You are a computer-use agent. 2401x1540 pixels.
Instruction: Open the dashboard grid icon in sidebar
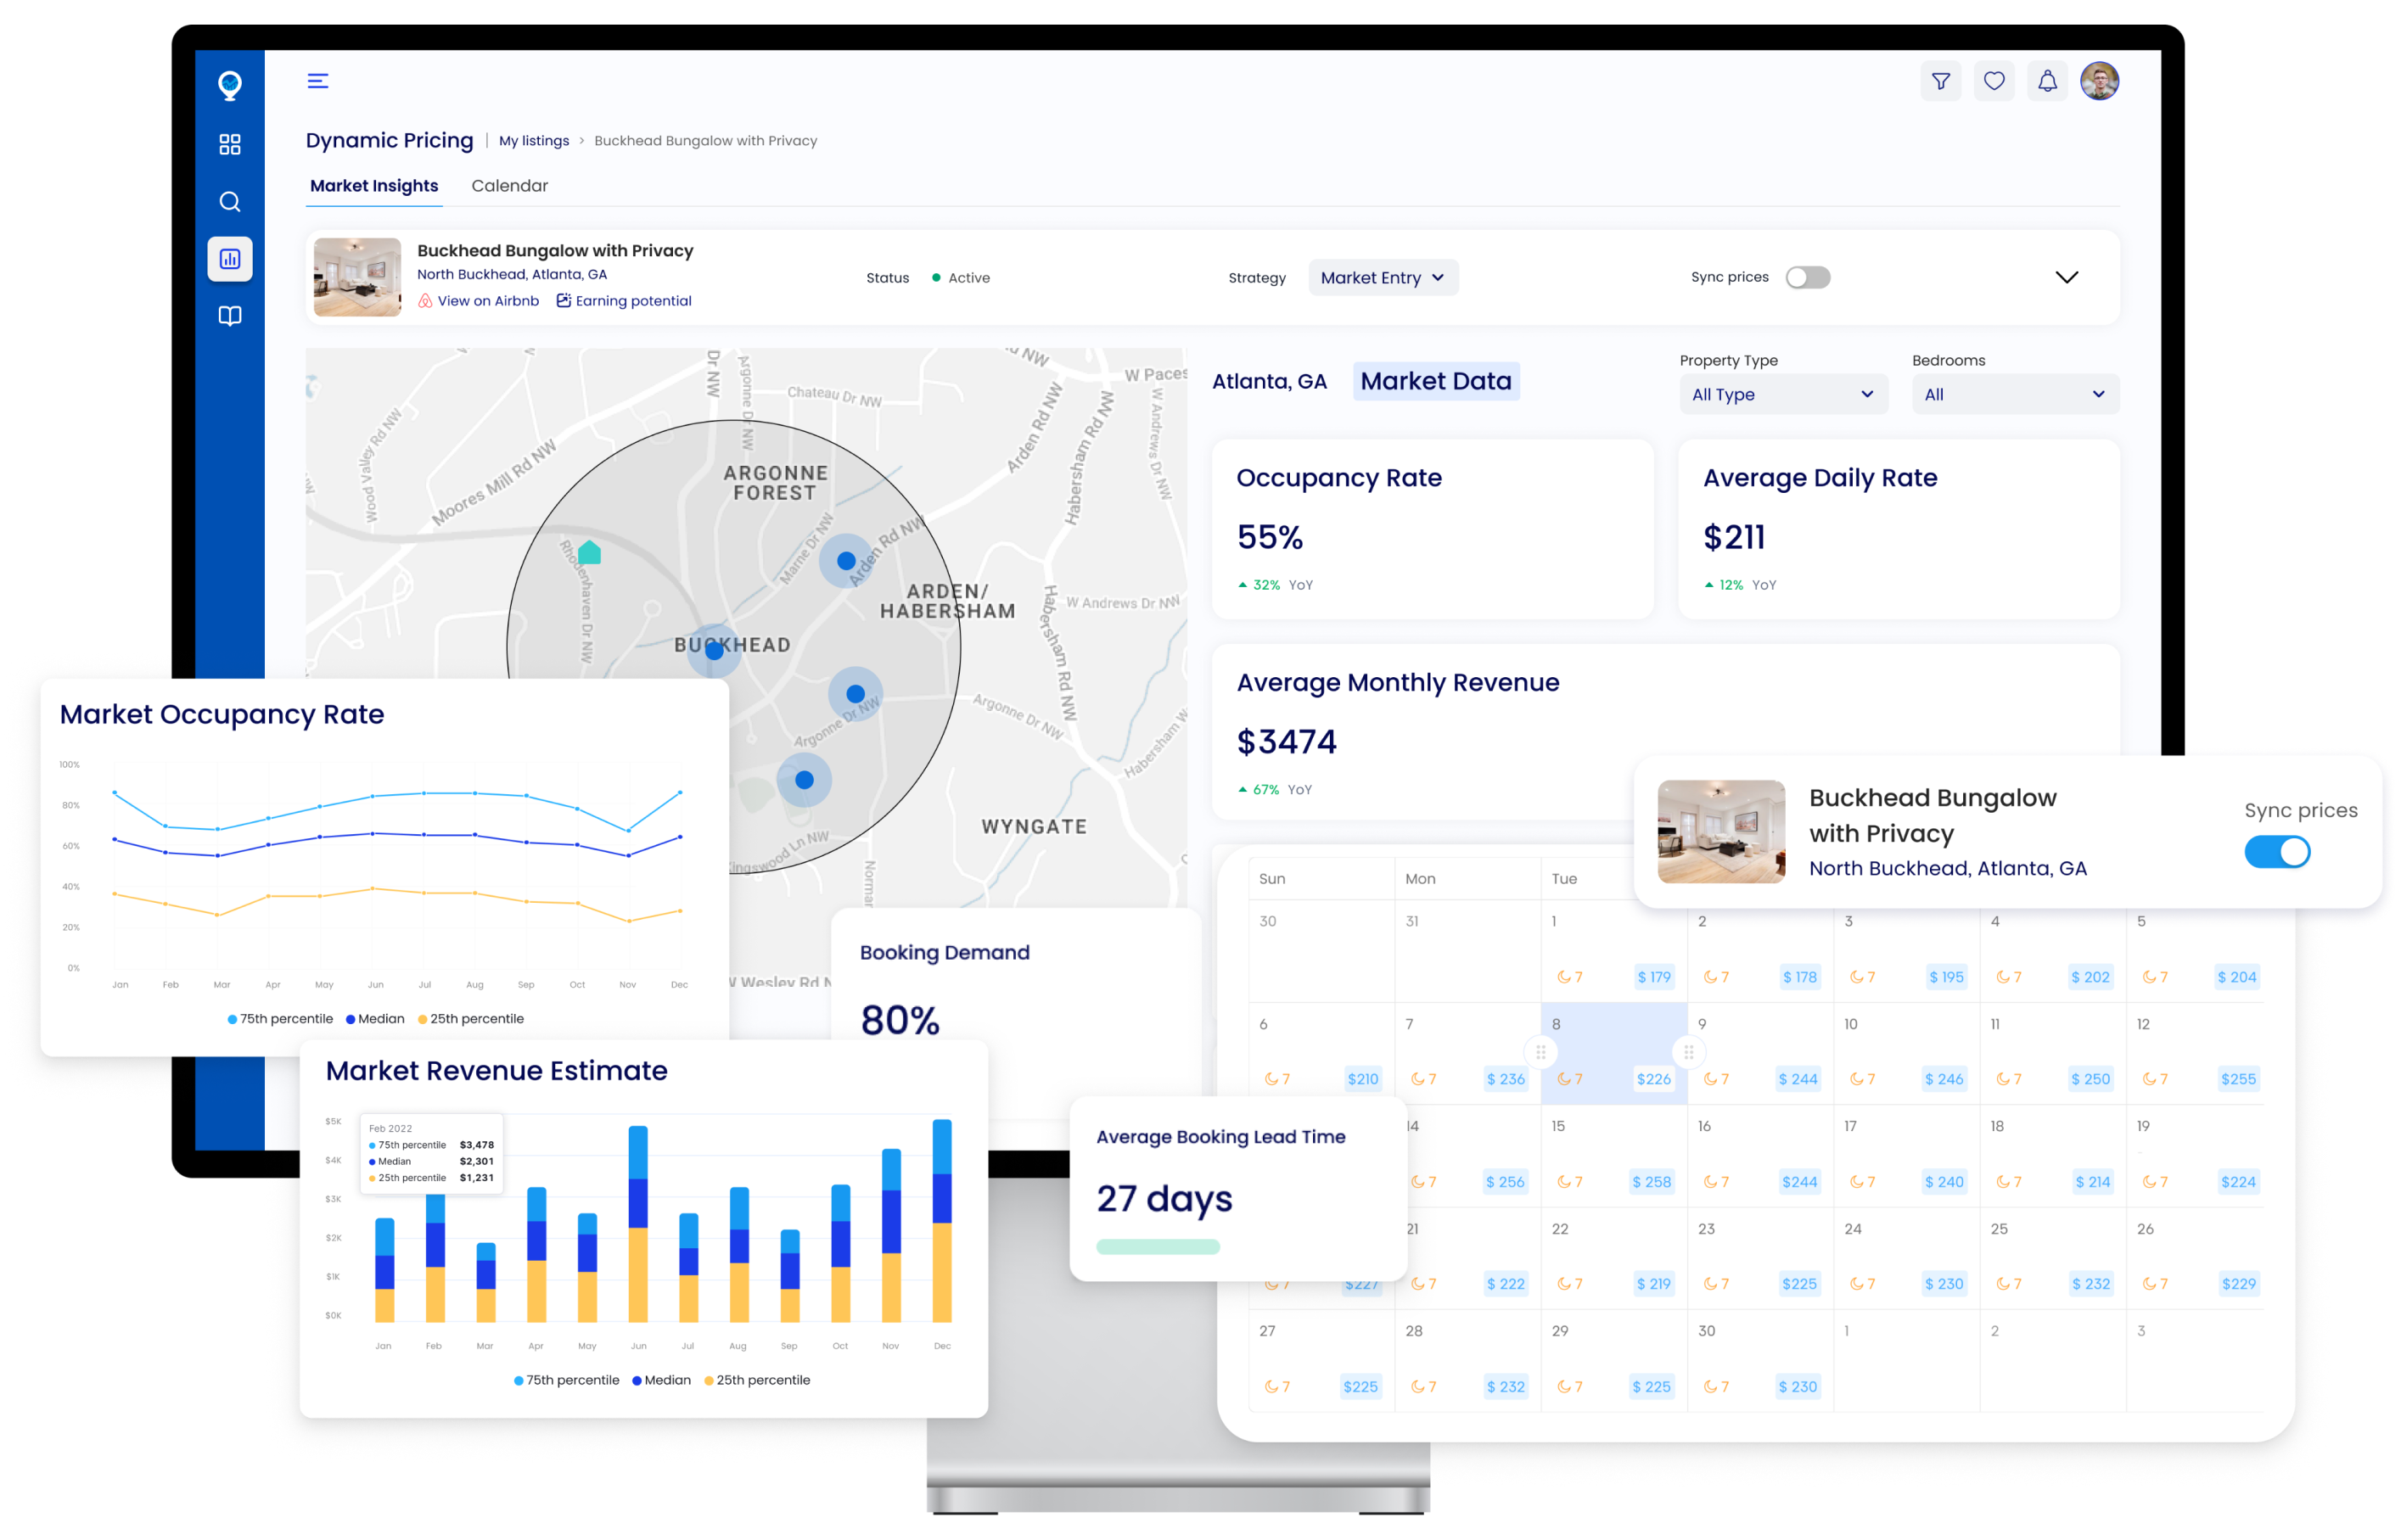pos(230,145)
